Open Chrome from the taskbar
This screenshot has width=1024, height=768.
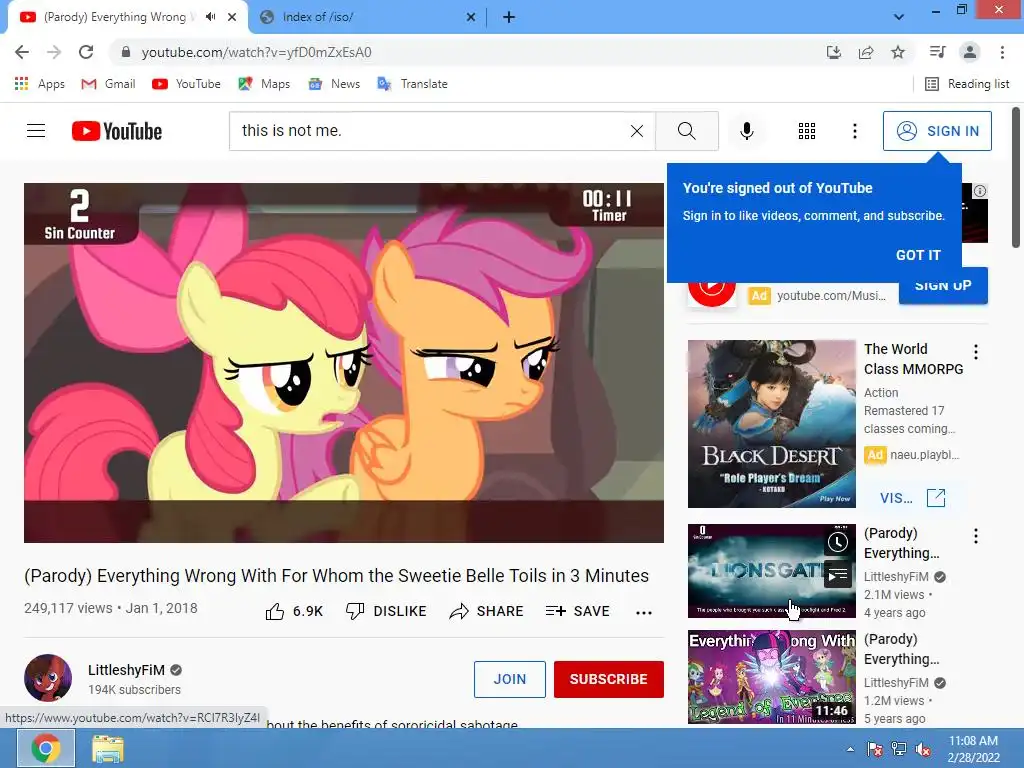pos(46,749)
